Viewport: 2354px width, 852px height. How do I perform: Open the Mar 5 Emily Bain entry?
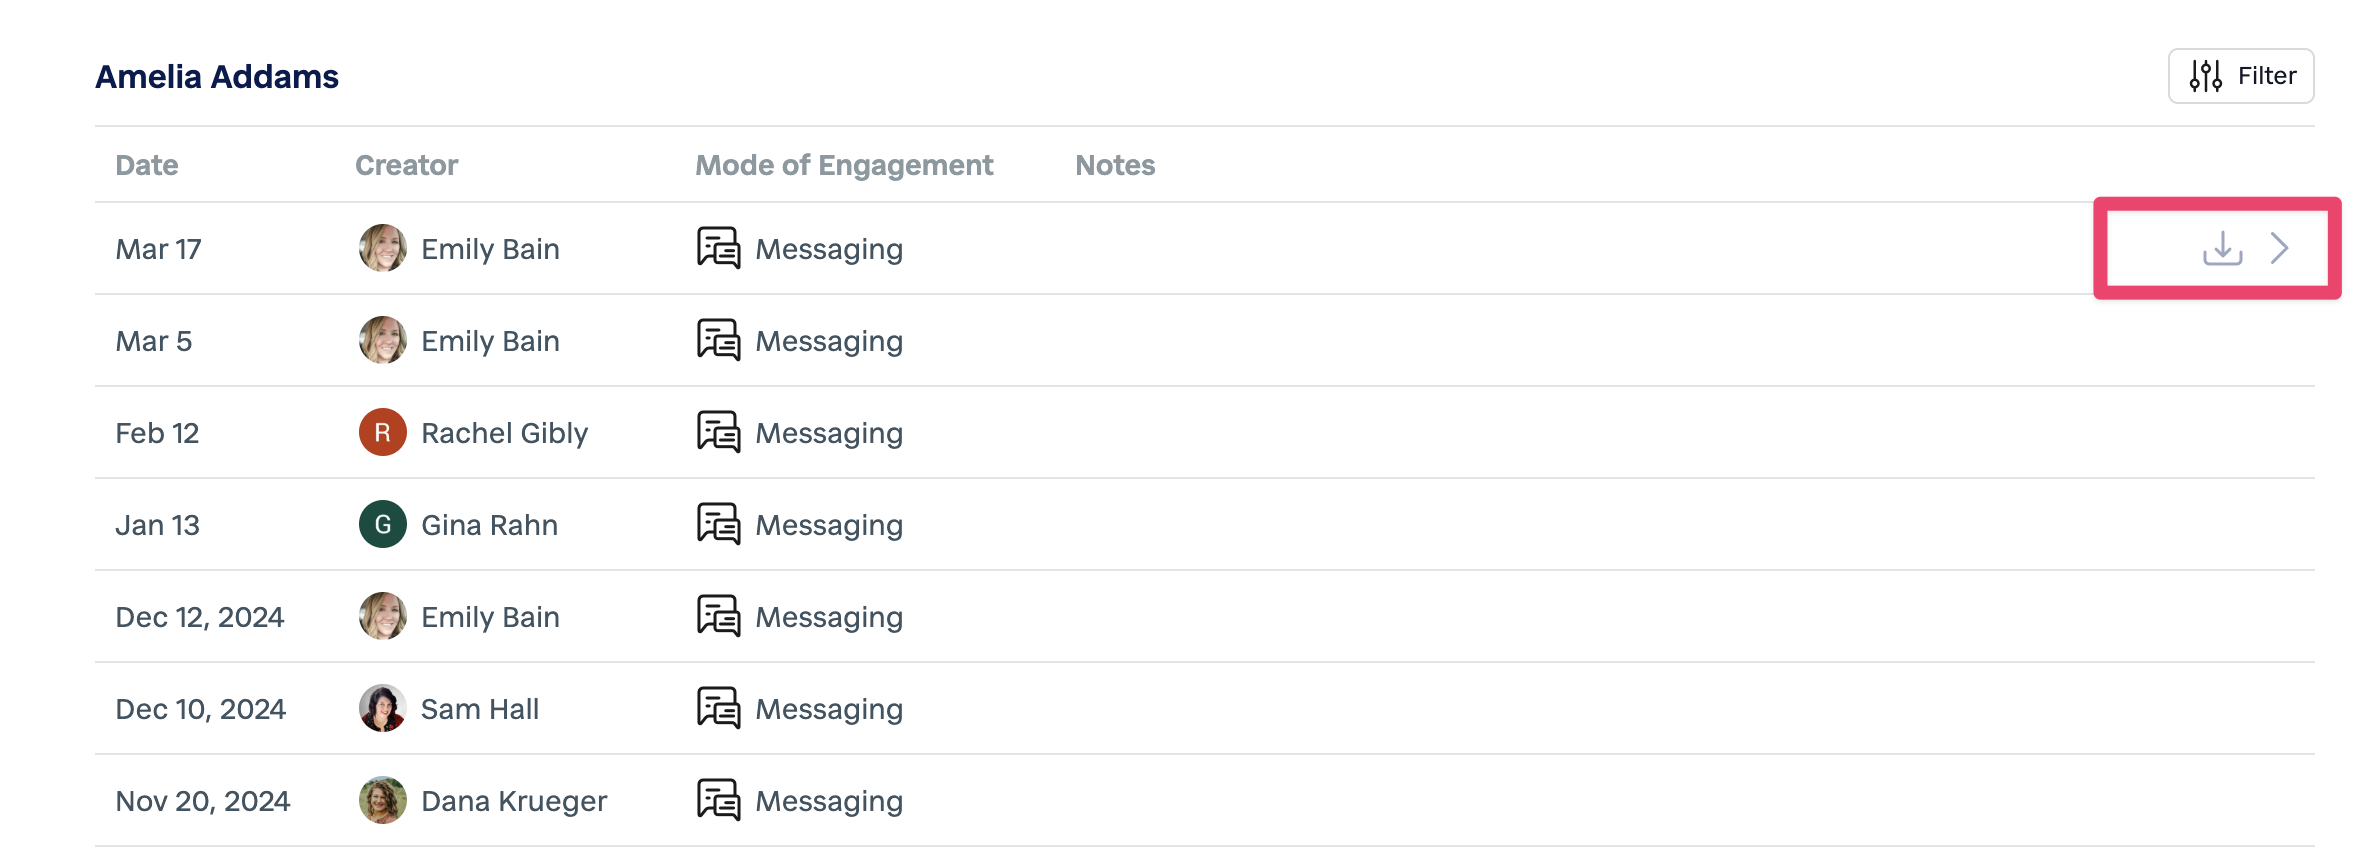tap(490, 341)
